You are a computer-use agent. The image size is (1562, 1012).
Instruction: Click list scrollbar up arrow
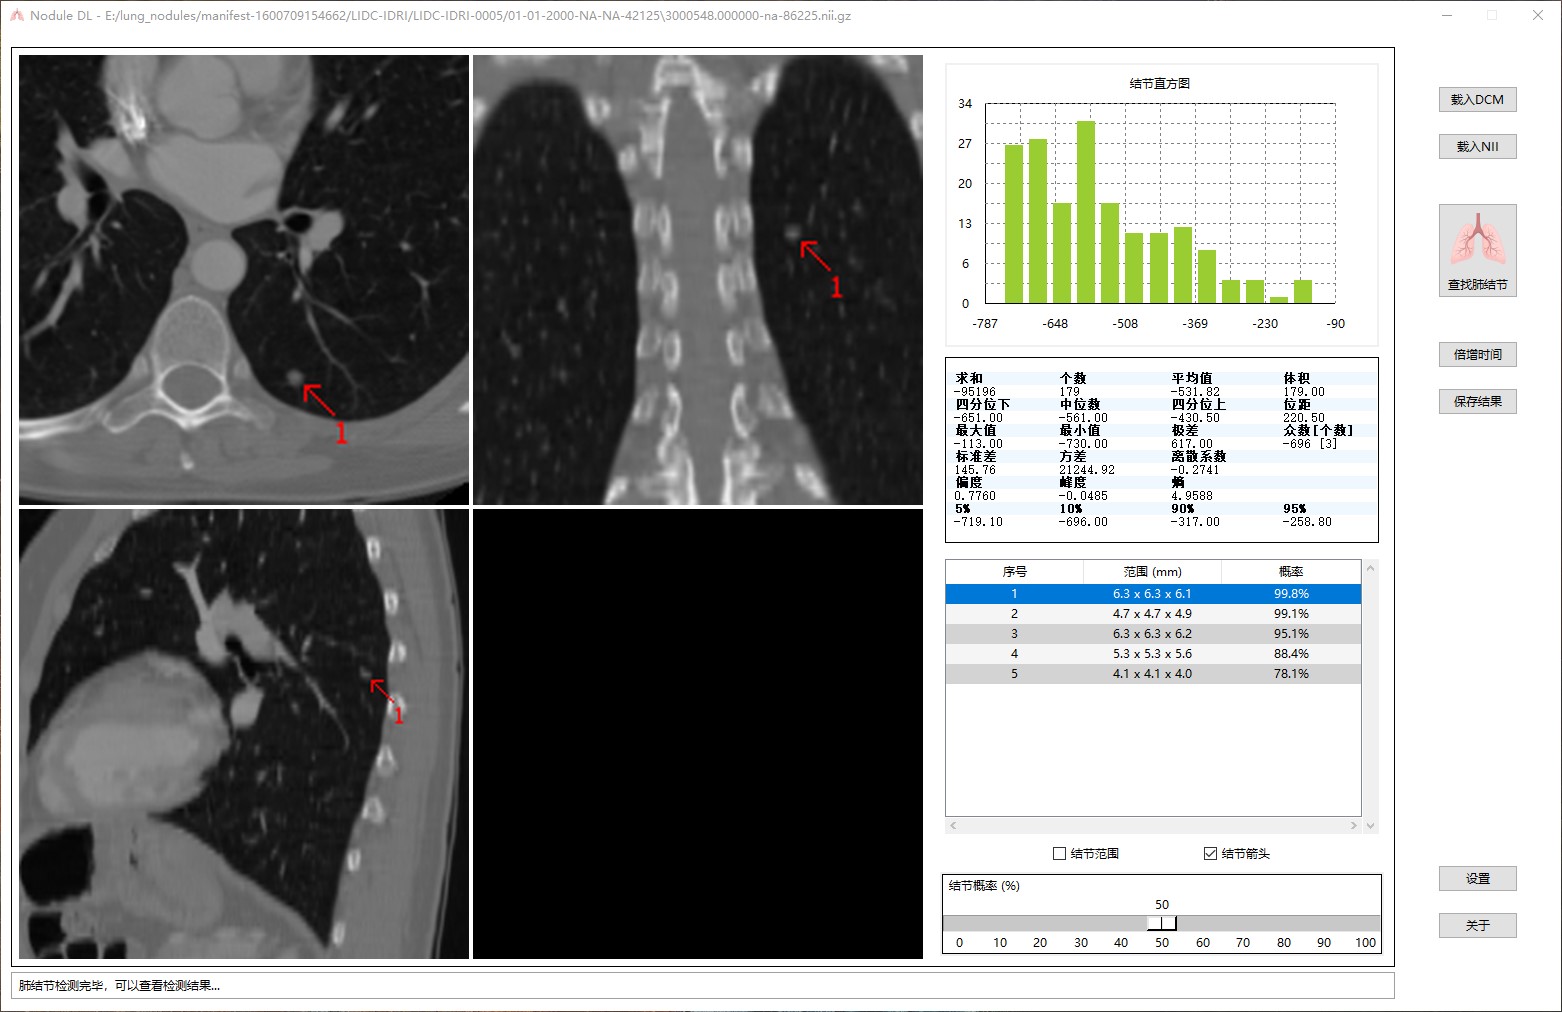click(x=1370, y=568)
